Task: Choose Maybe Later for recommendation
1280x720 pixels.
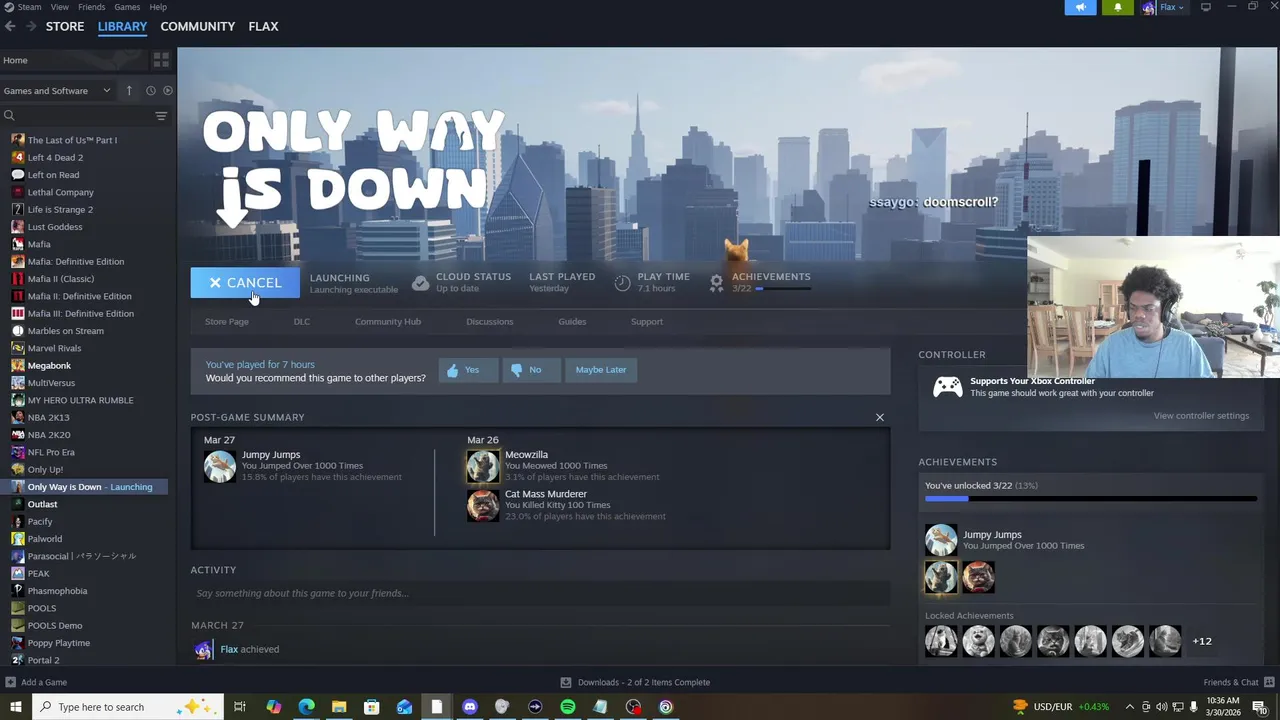Action: pyautogui.click(x=601, y=370)
